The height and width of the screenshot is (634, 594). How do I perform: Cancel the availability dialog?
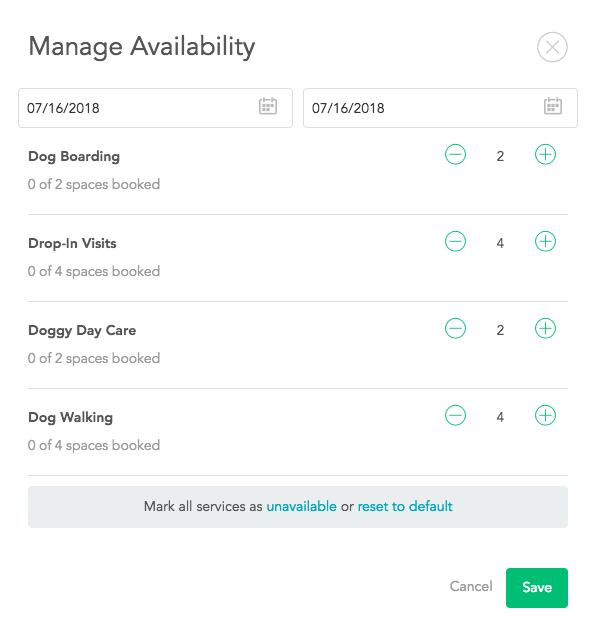471,586
